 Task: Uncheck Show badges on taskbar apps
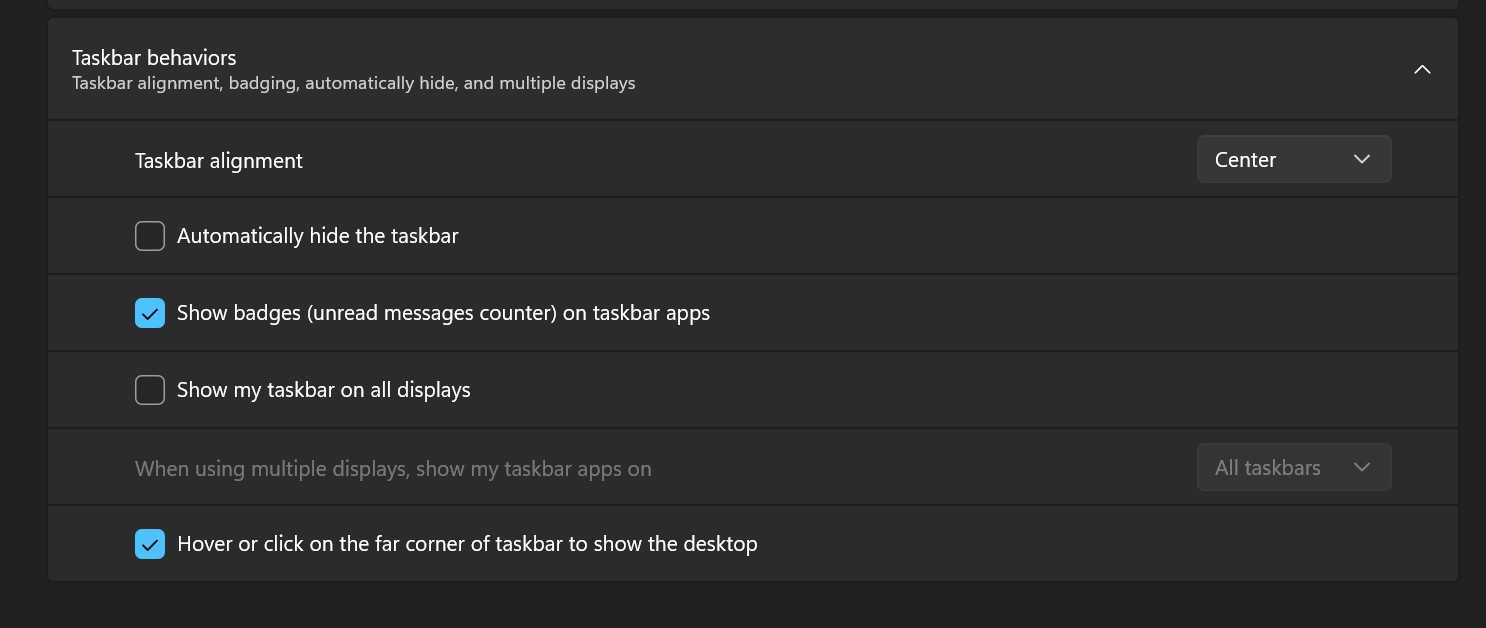(x=150, y=313)
